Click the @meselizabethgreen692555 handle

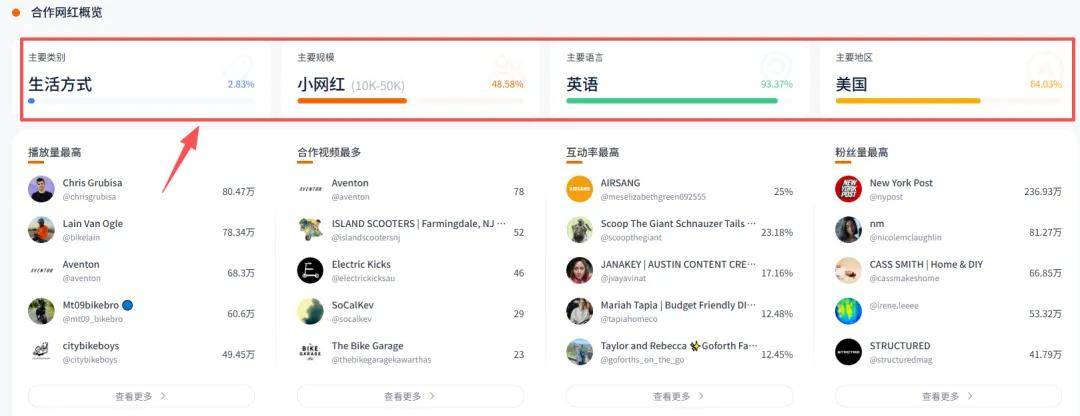click(653, 196)
